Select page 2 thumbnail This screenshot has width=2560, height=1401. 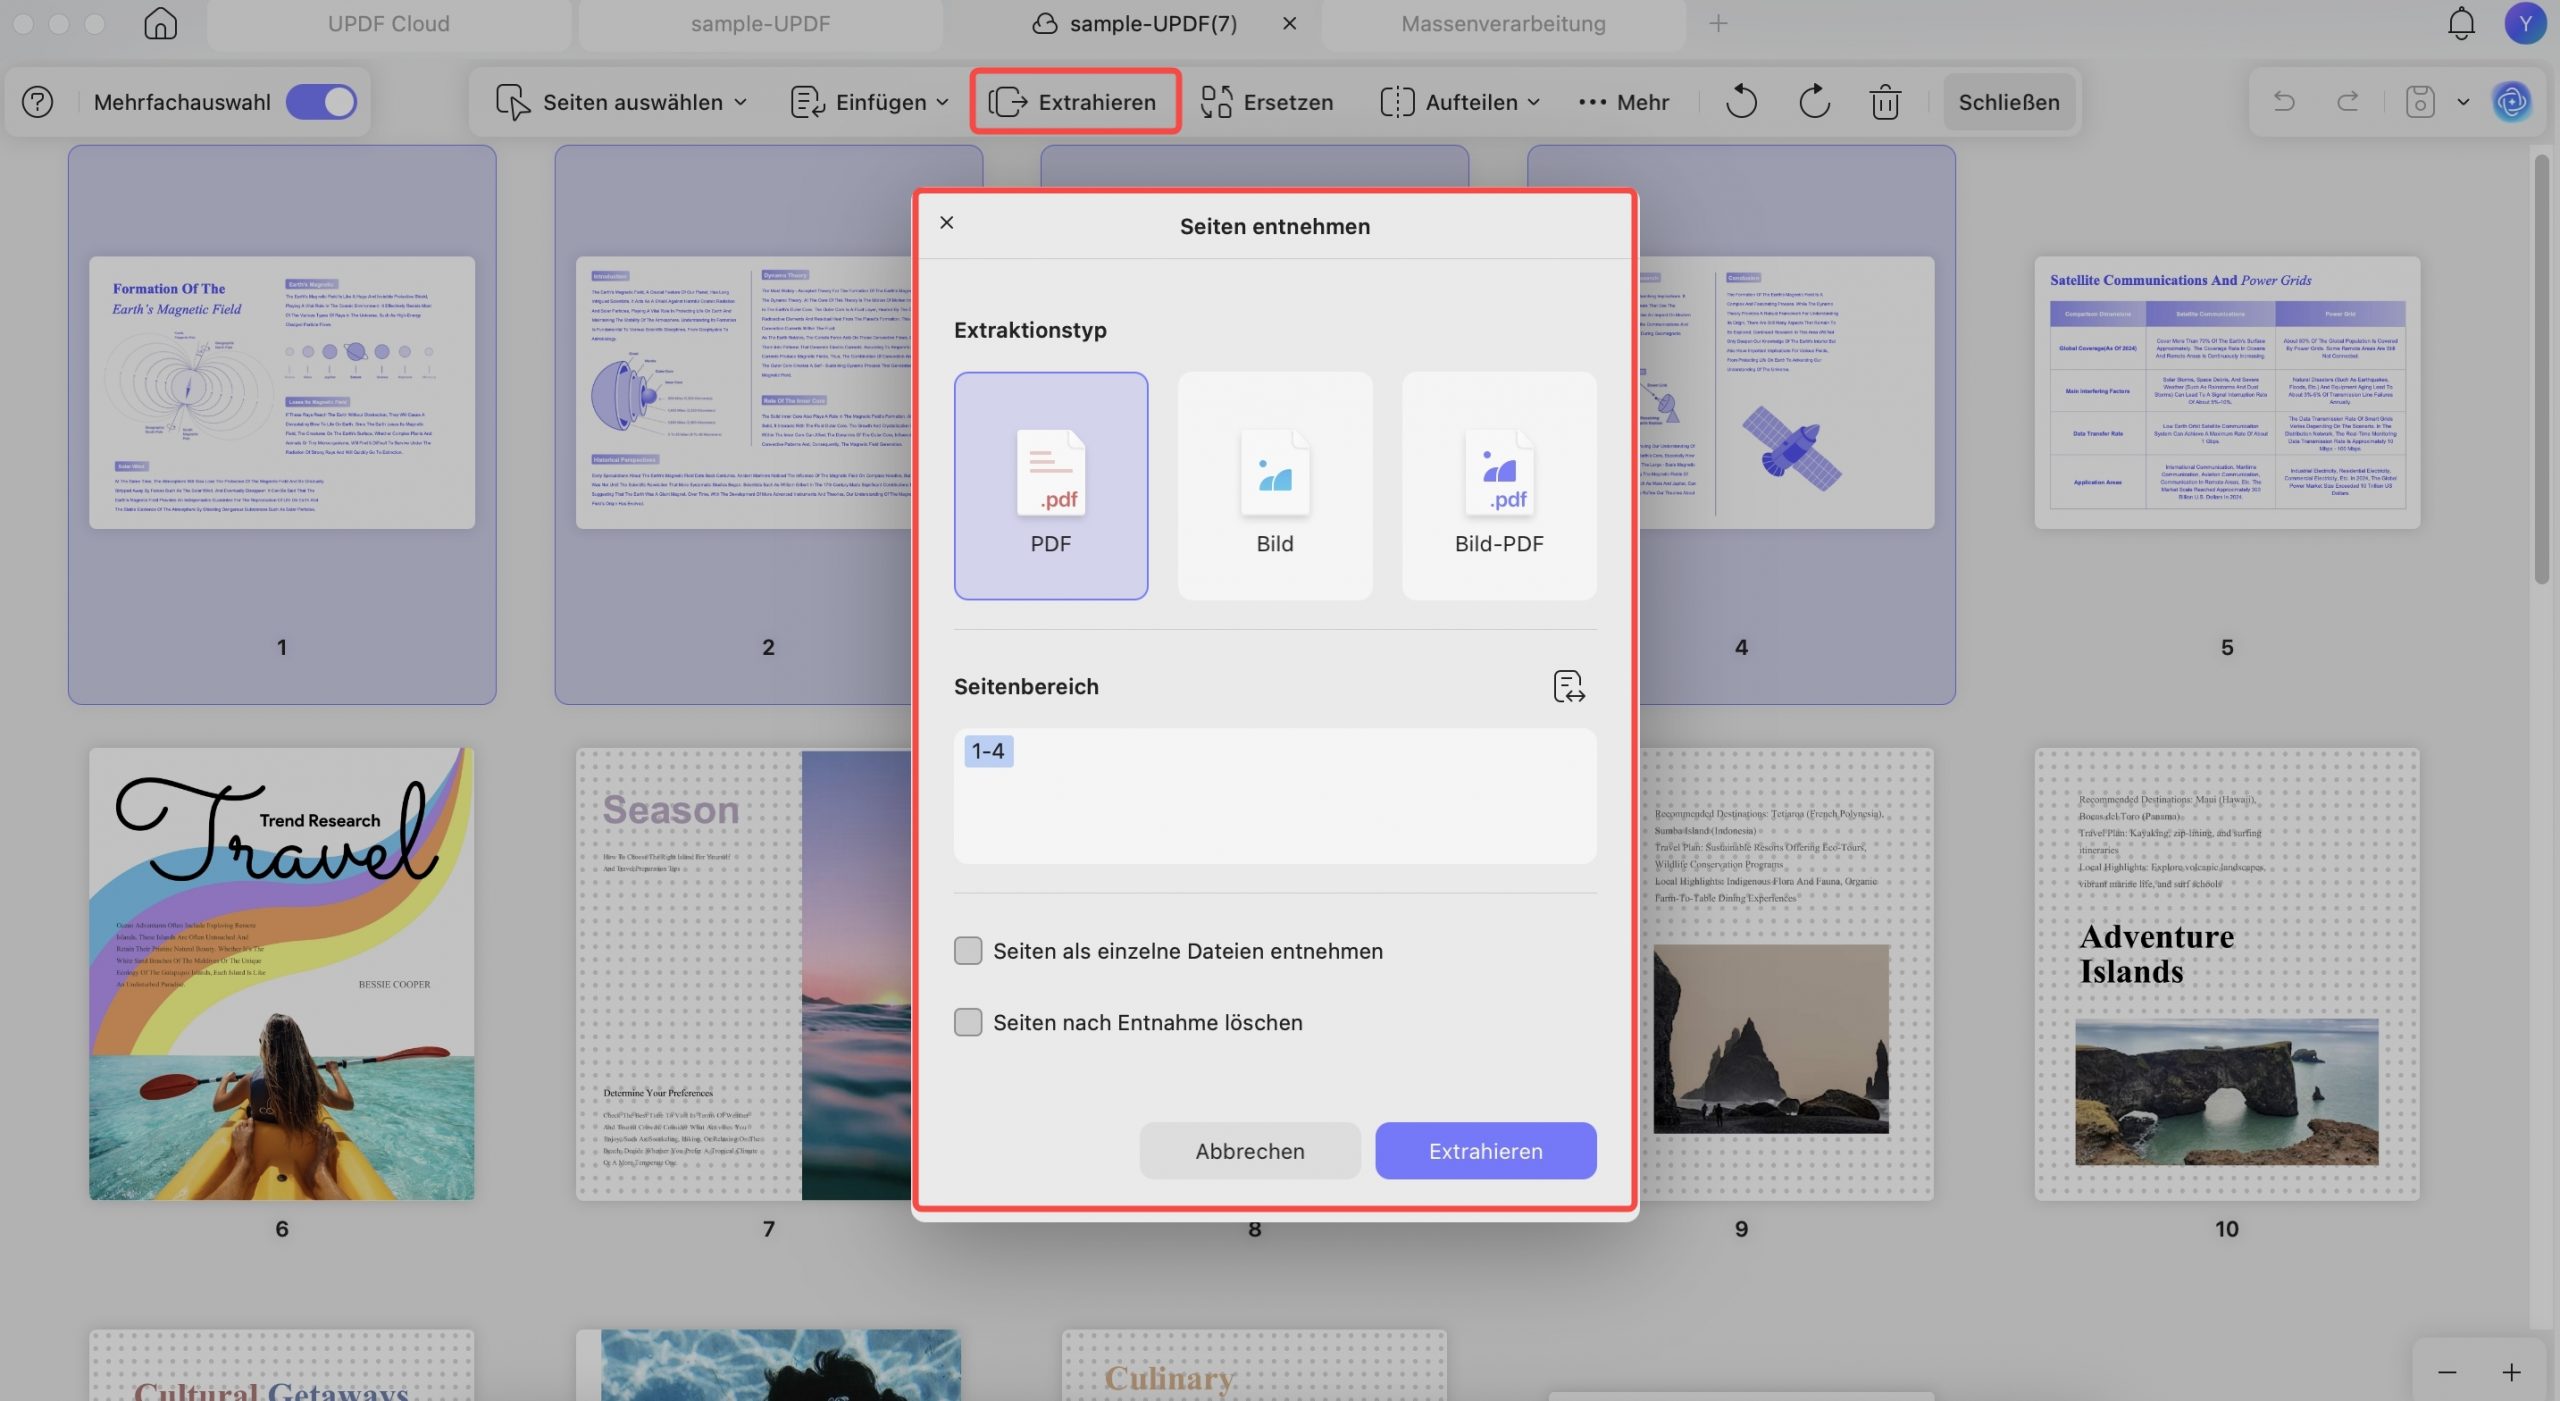click(744, 393)
